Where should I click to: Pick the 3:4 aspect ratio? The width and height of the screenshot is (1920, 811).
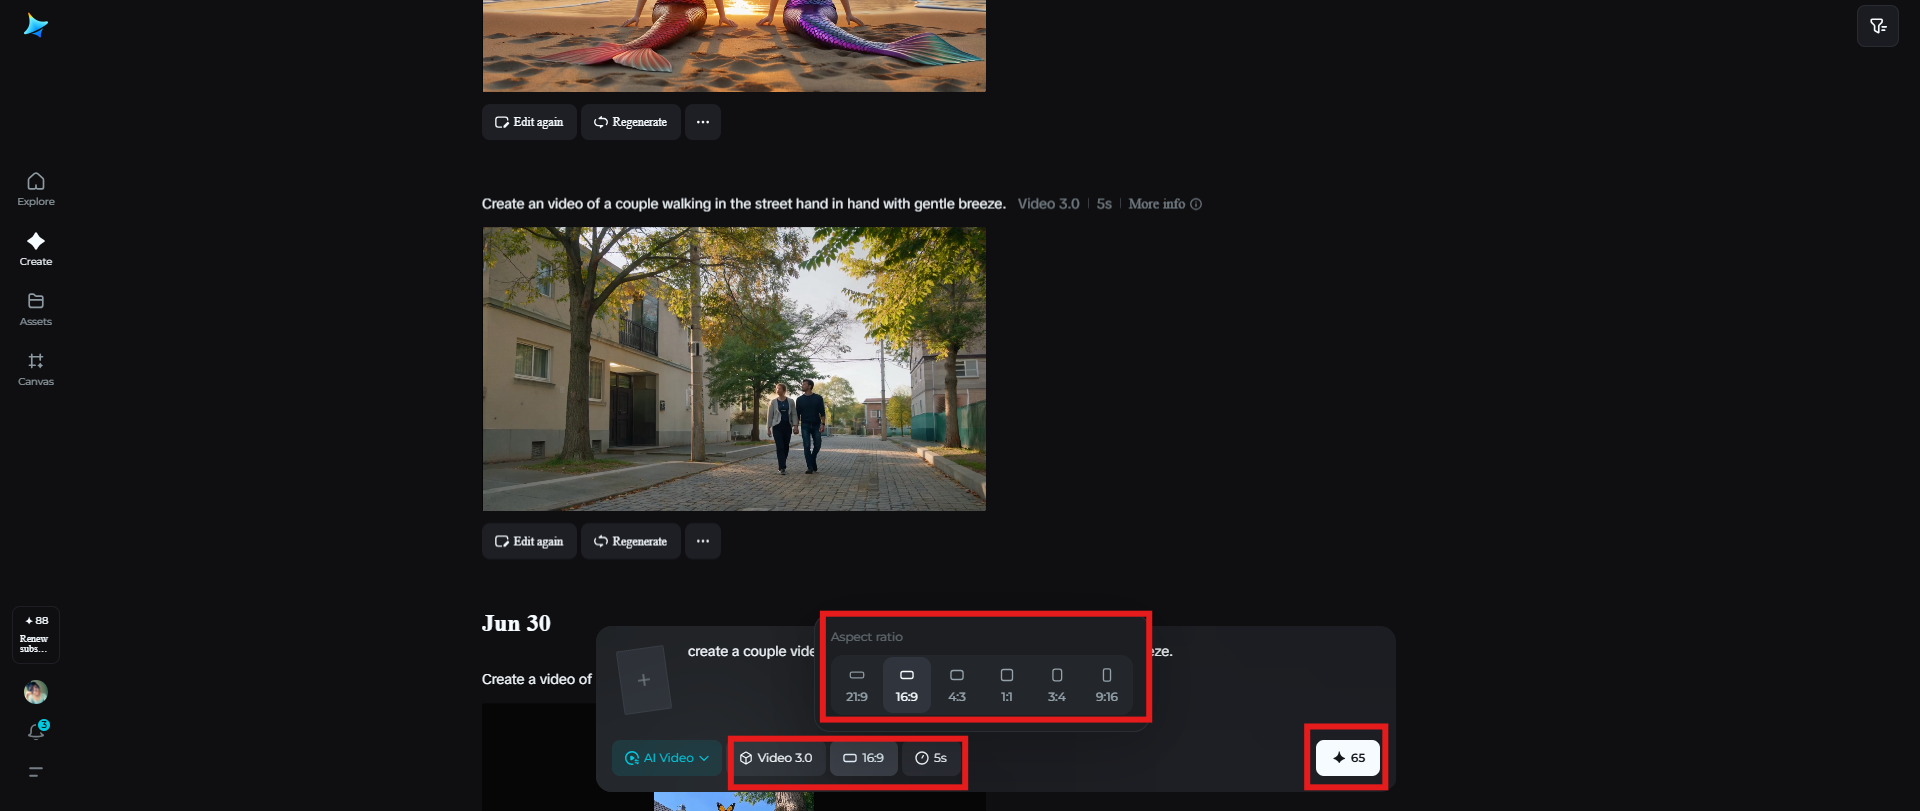(1057, 685)
